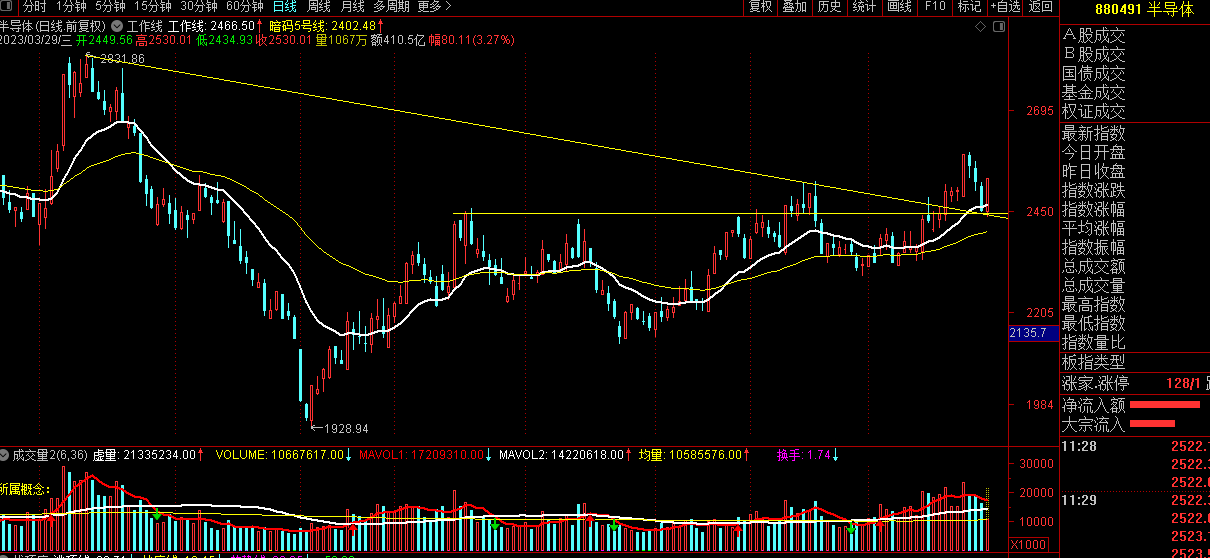Click the 标记 mark button

(x=969, y=6)
